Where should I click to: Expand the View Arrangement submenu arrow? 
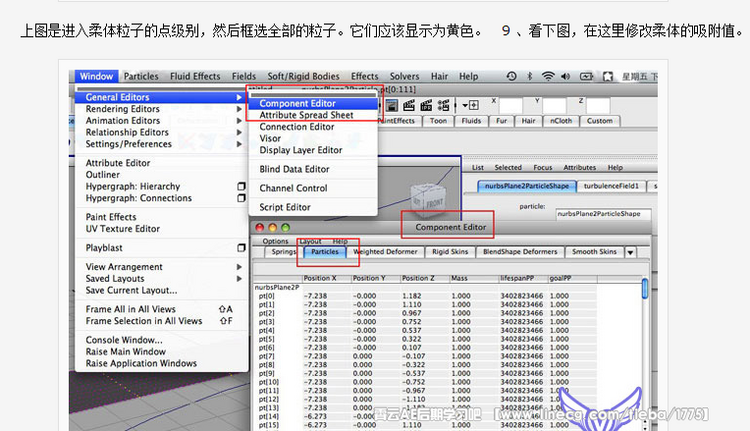coord(239,267)
